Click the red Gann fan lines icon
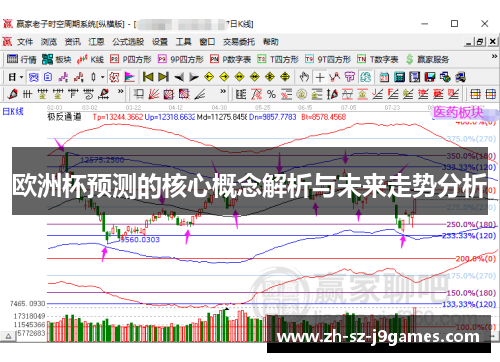 click(153, 94)
